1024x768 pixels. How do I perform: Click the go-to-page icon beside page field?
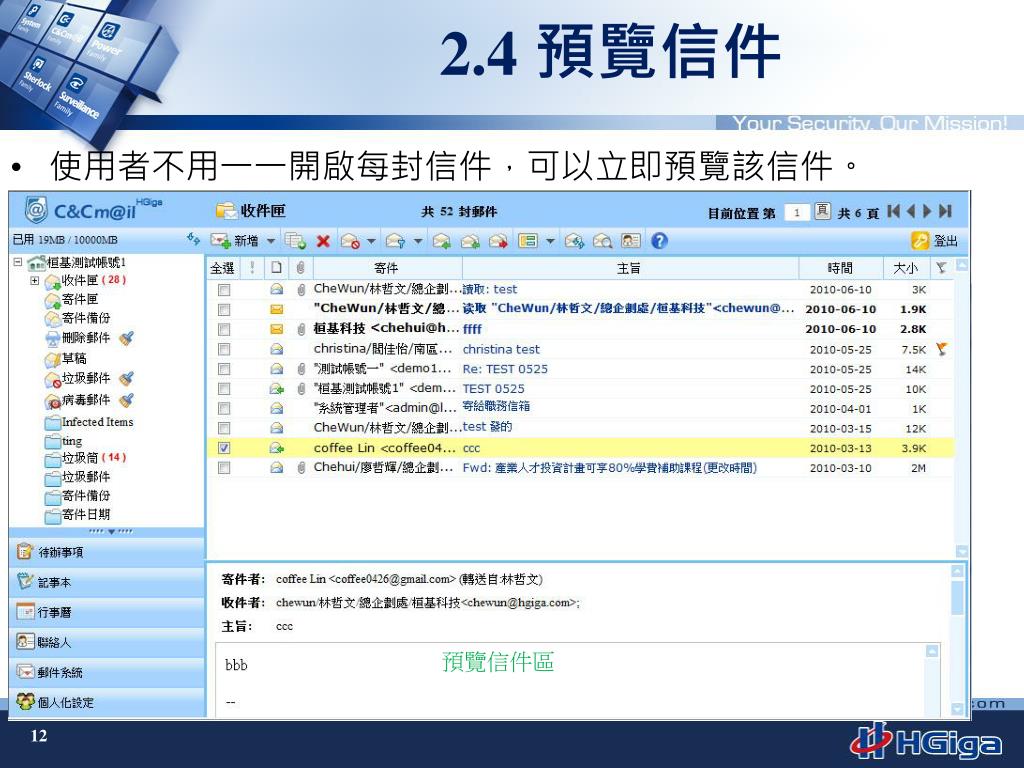point(822,212)
